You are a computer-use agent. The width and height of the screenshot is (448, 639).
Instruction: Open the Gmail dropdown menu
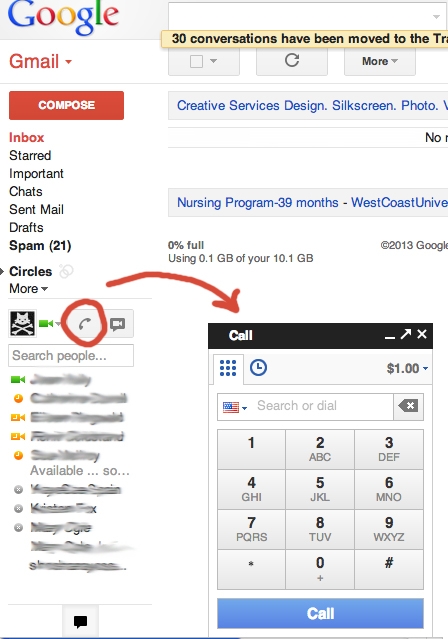tap(40, 62)
